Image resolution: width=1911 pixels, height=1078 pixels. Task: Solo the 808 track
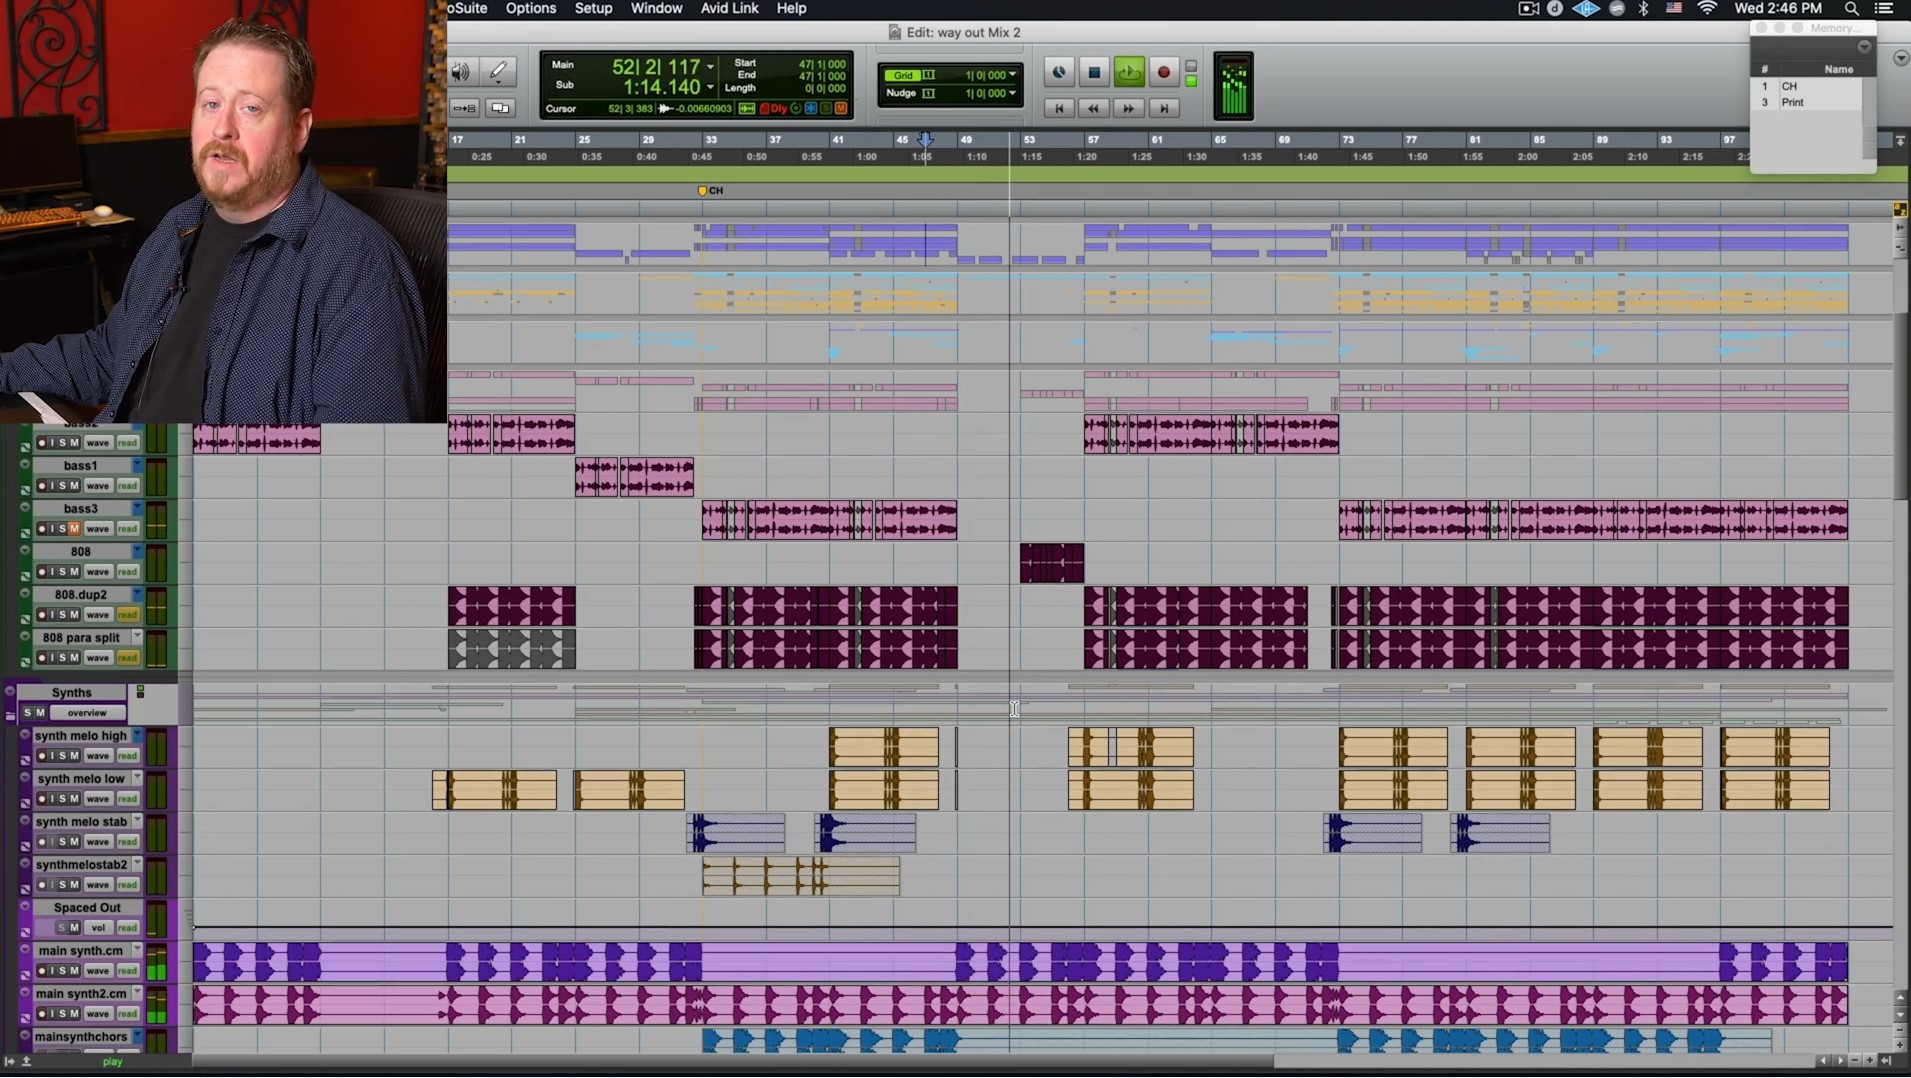click(x=63, y=572)
